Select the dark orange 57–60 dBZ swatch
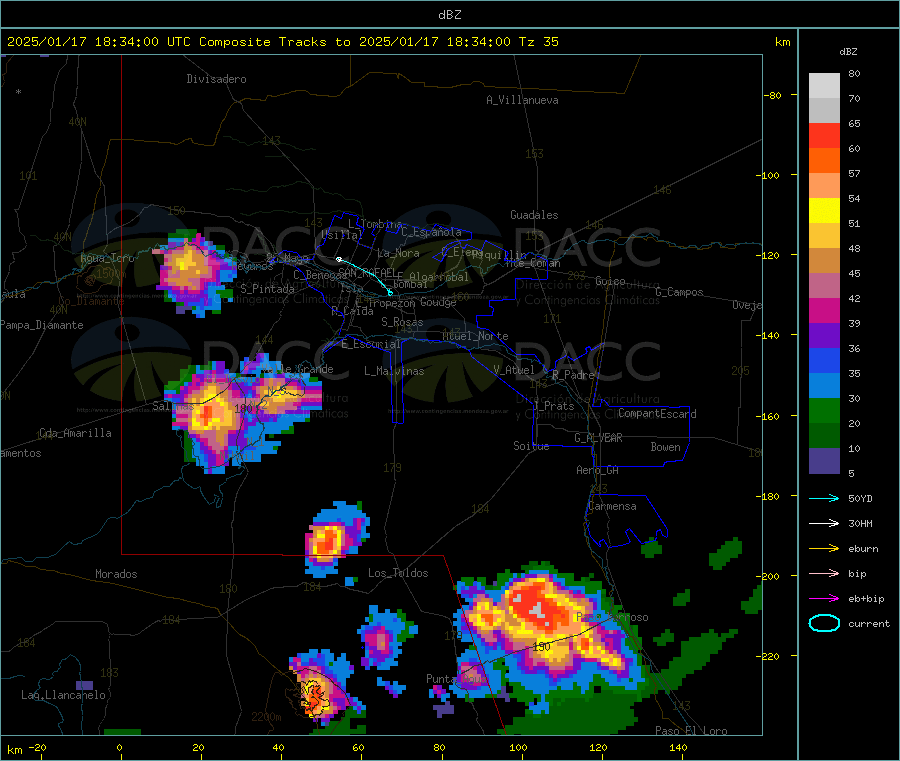The height and width of the screenshot is (761, 900). pyautogui.click(x=824, y=161)
